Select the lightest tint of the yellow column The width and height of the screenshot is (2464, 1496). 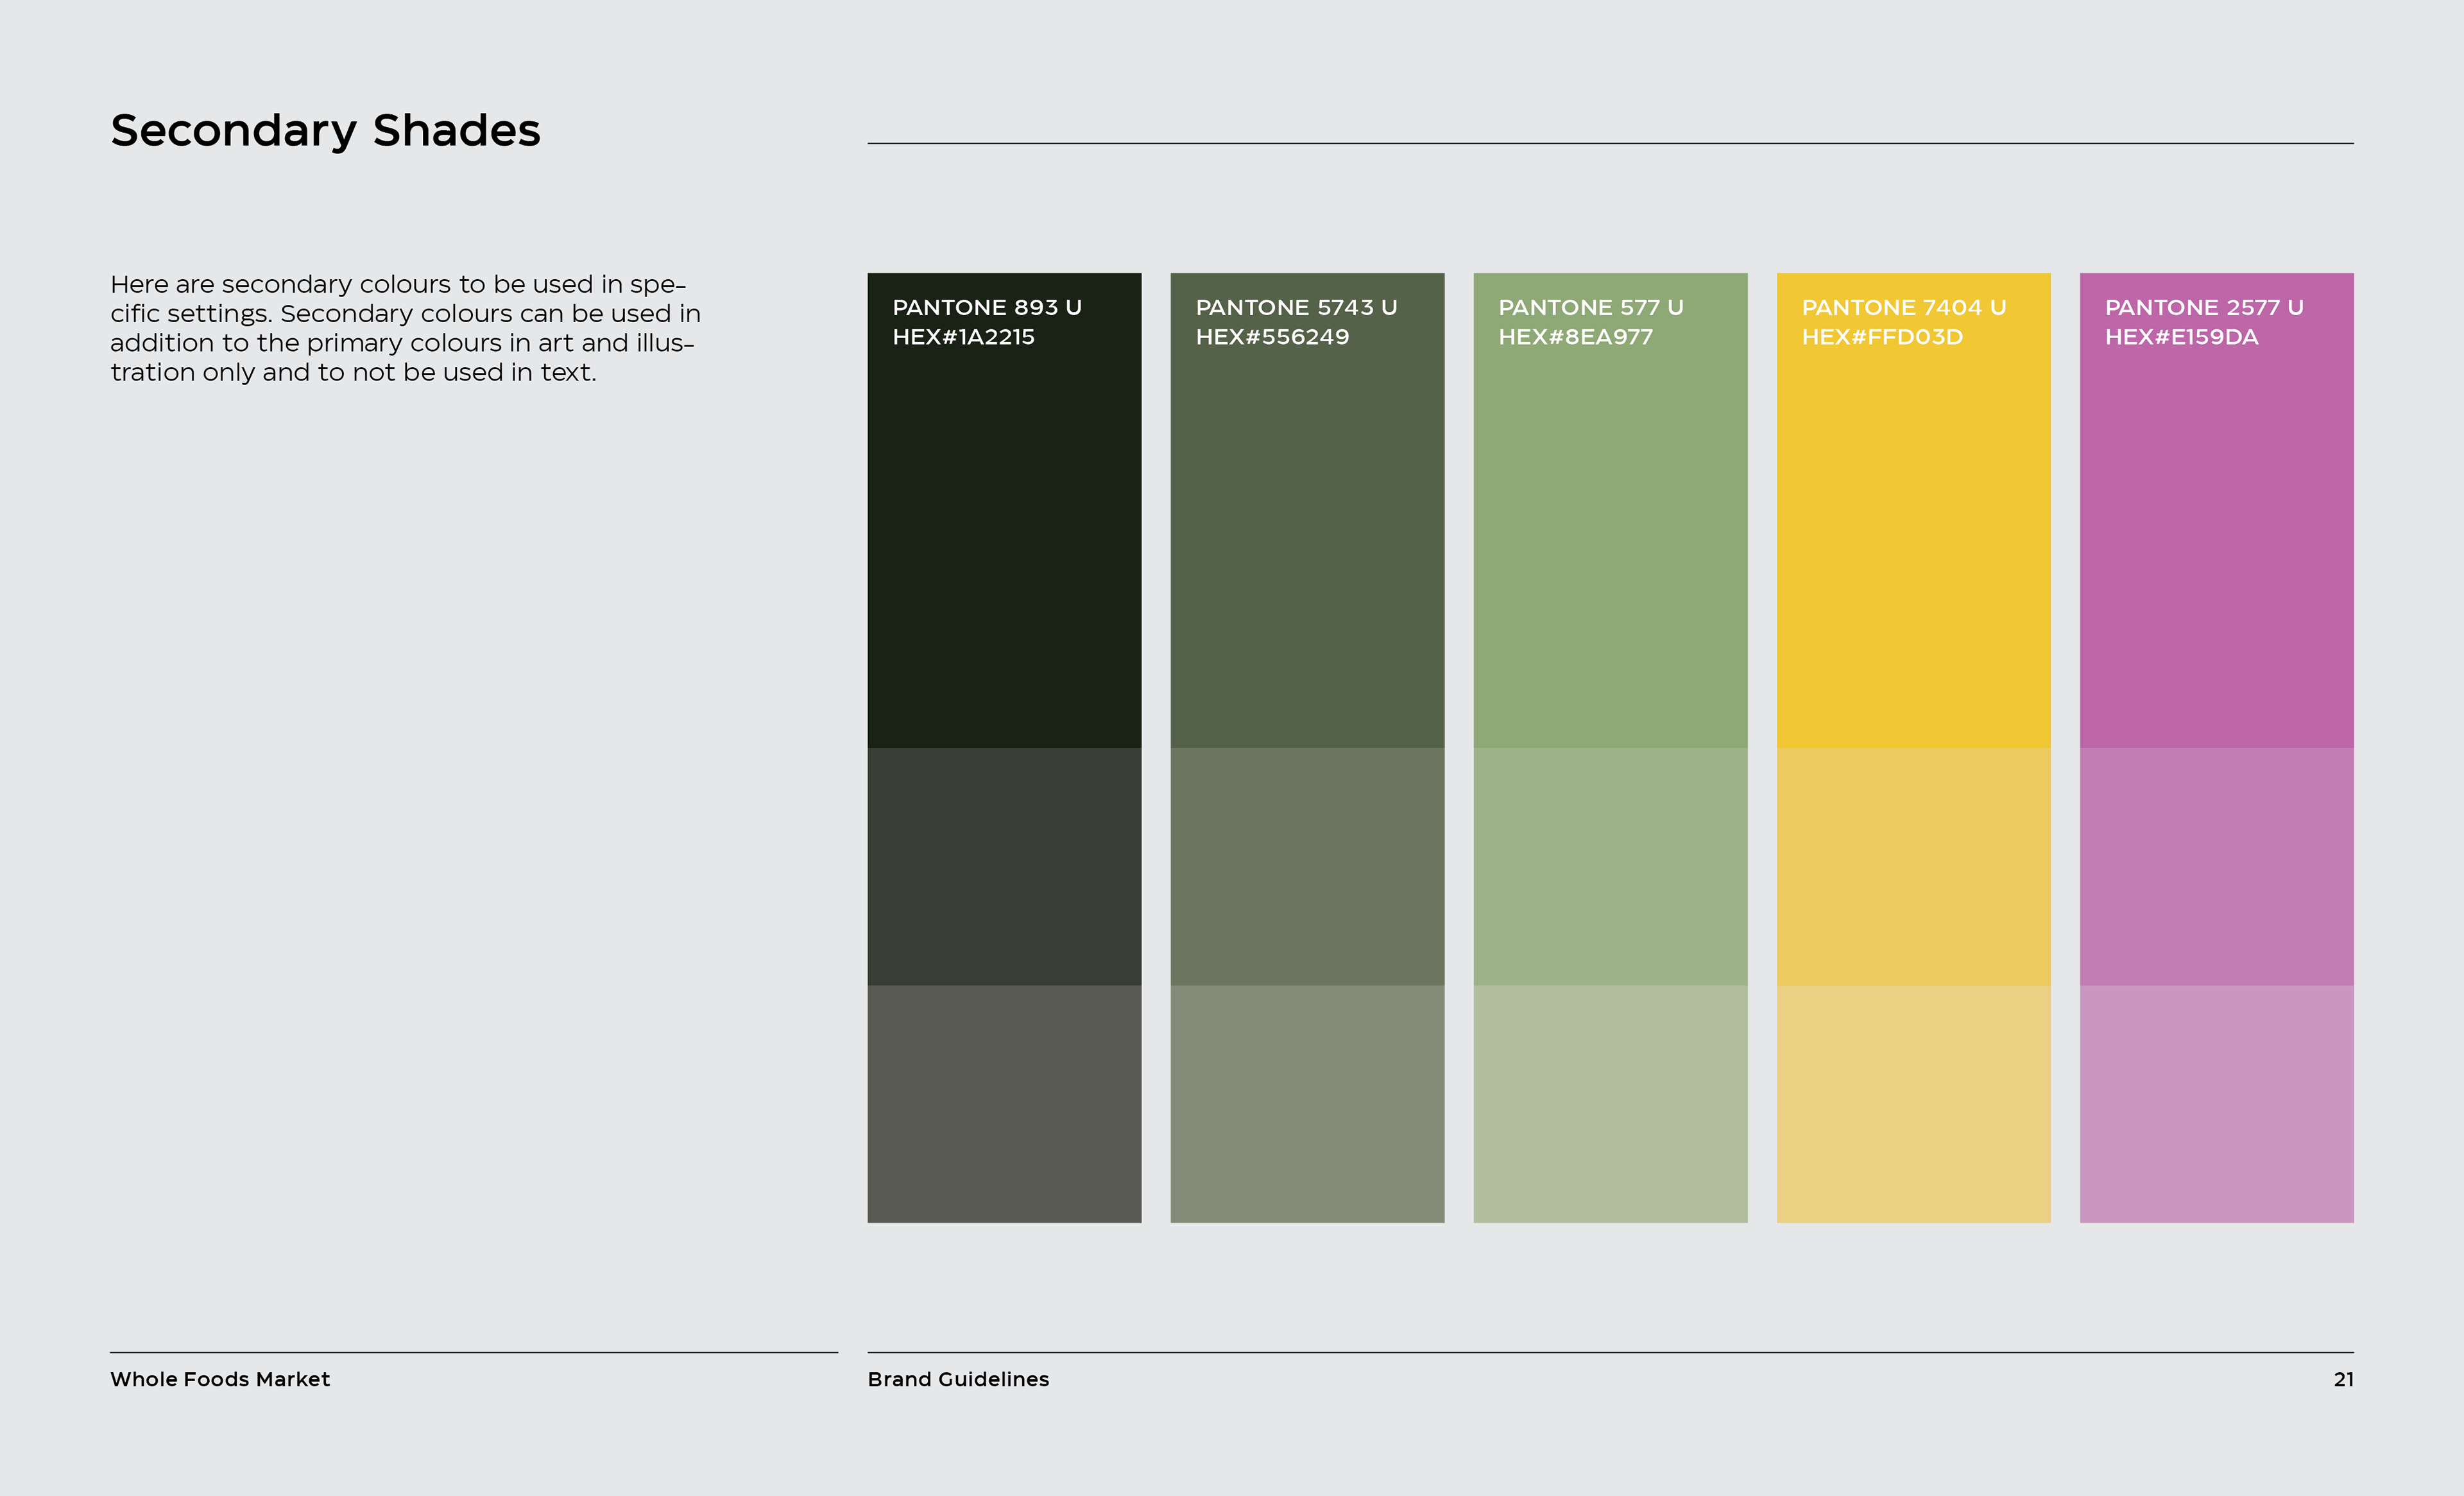[x=1913, y=1103]
